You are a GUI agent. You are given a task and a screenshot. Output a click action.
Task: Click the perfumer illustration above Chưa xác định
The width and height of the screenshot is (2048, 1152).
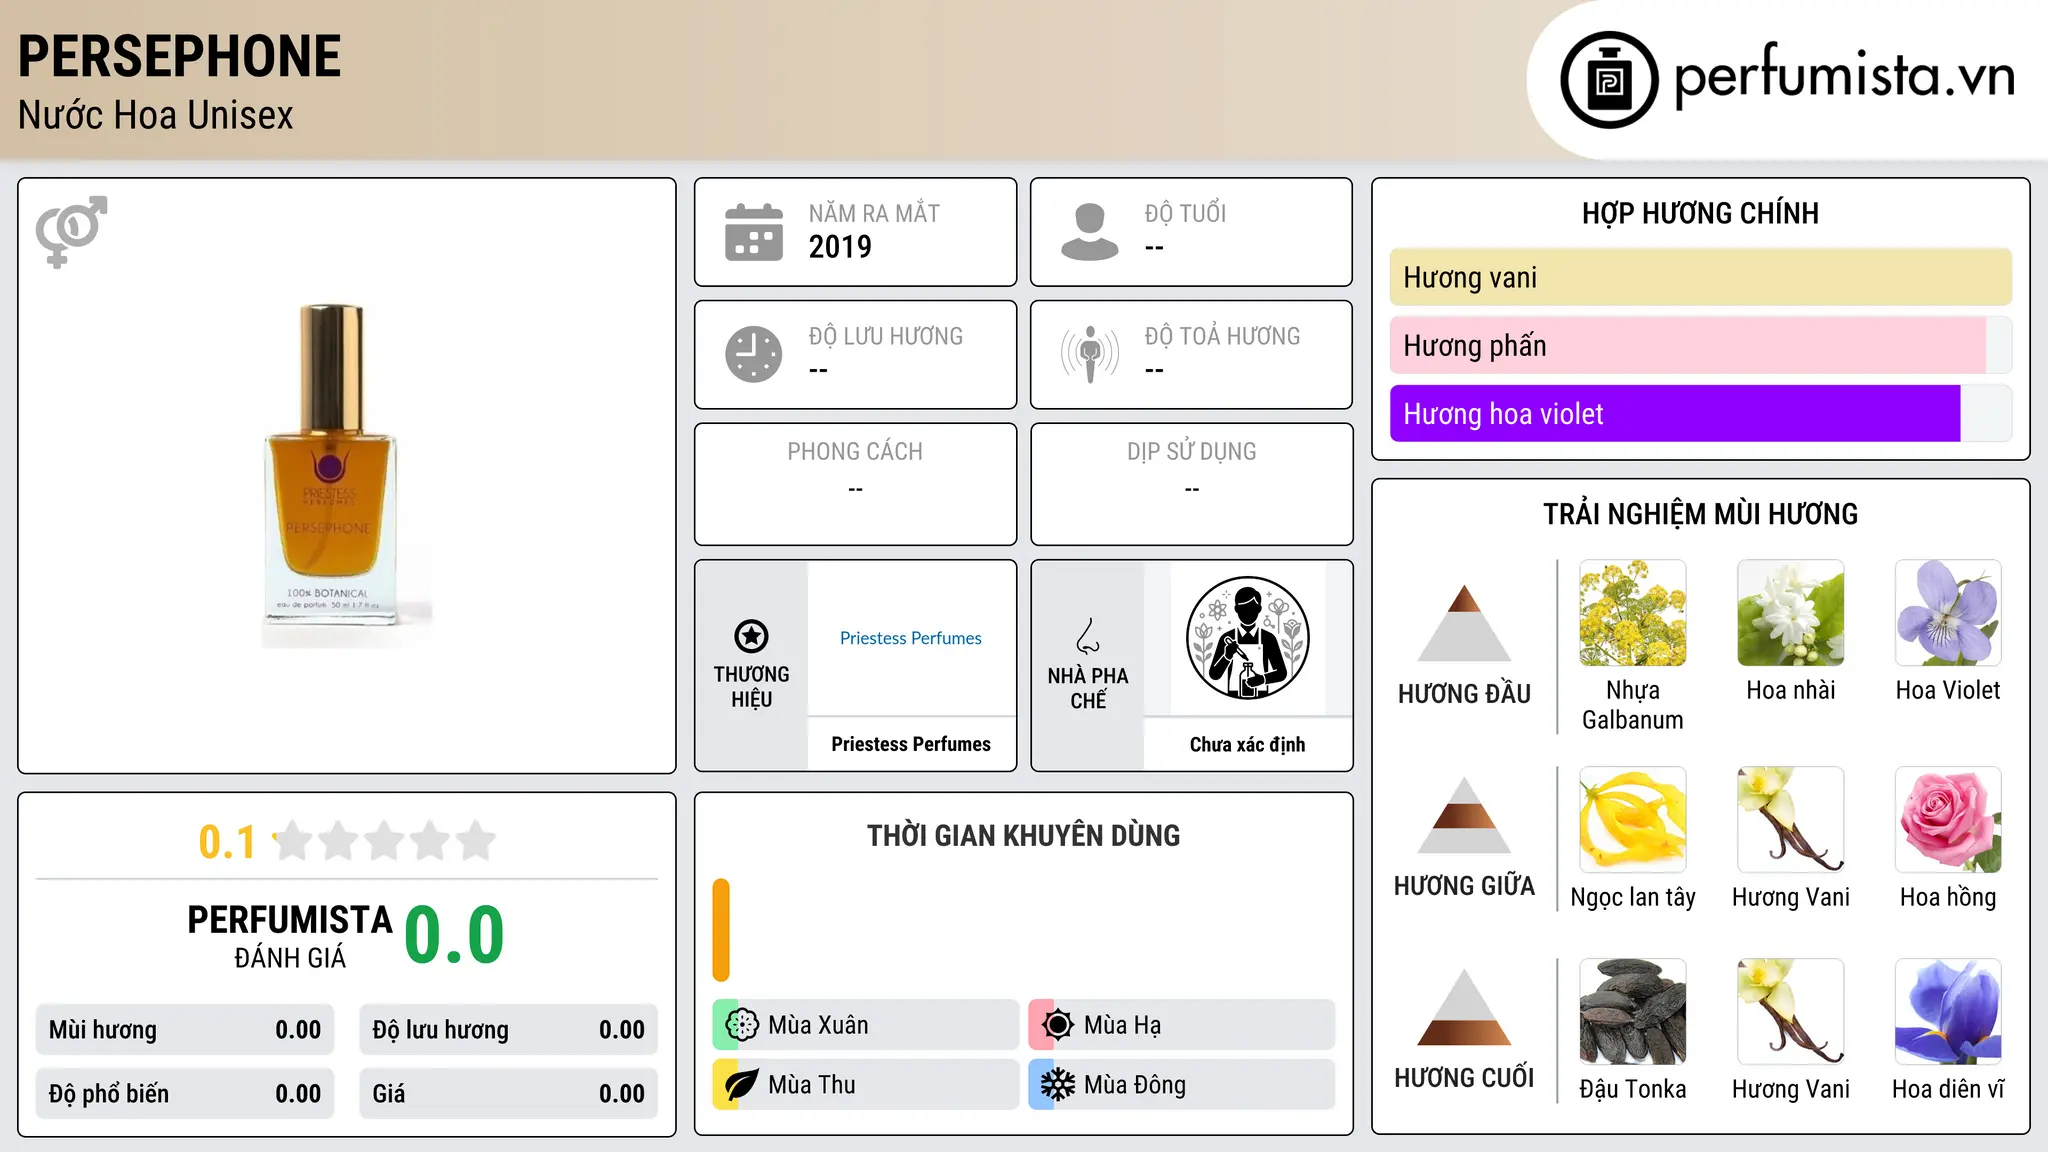coord(1247,638)
